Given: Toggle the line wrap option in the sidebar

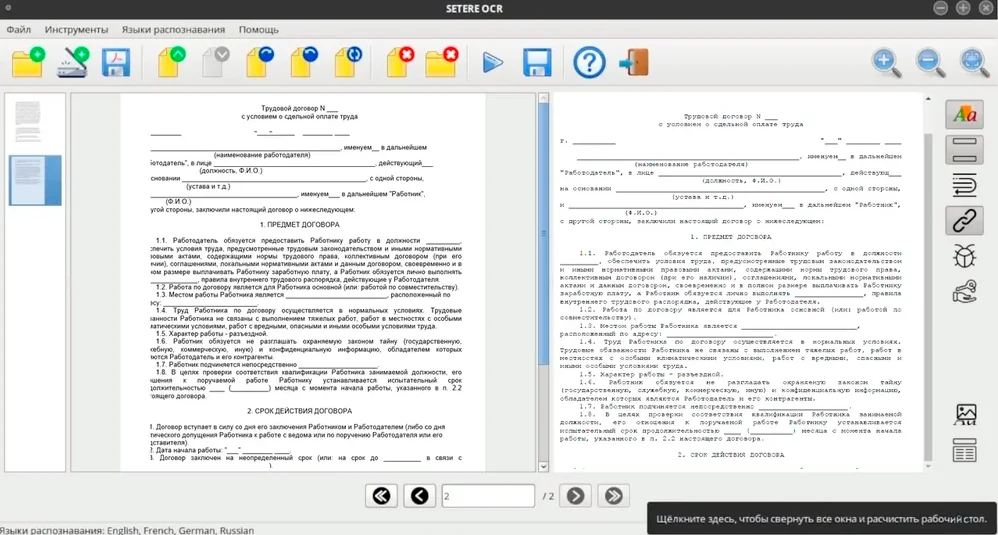Looking at the screenshot, I should point(964,185).
